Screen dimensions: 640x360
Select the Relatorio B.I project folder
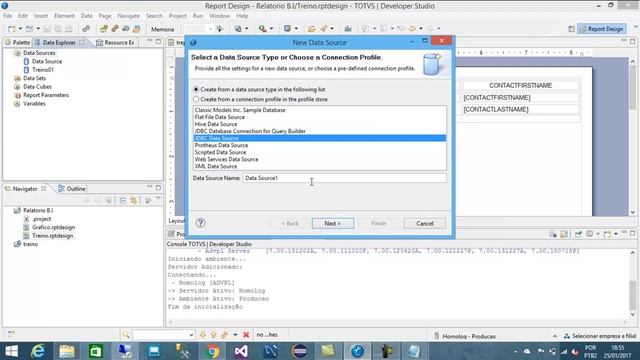click(38, 210)
